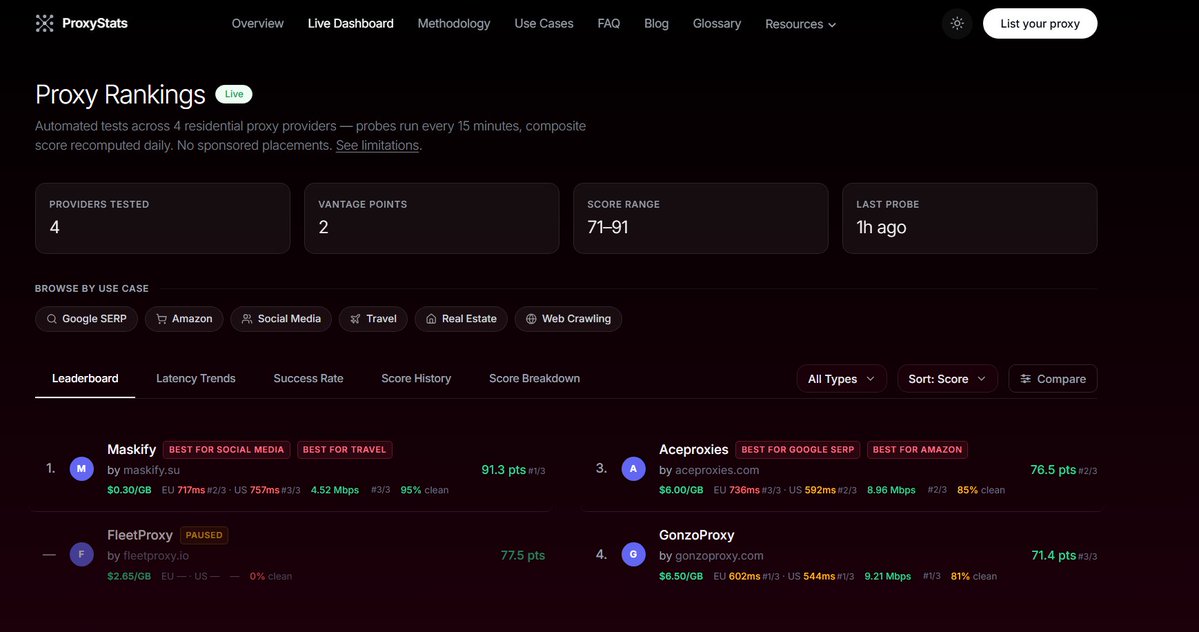The width and height of the screenshot is (1199, 632).
Task: Switch to the Score History tab
Action: pos(416,378)
